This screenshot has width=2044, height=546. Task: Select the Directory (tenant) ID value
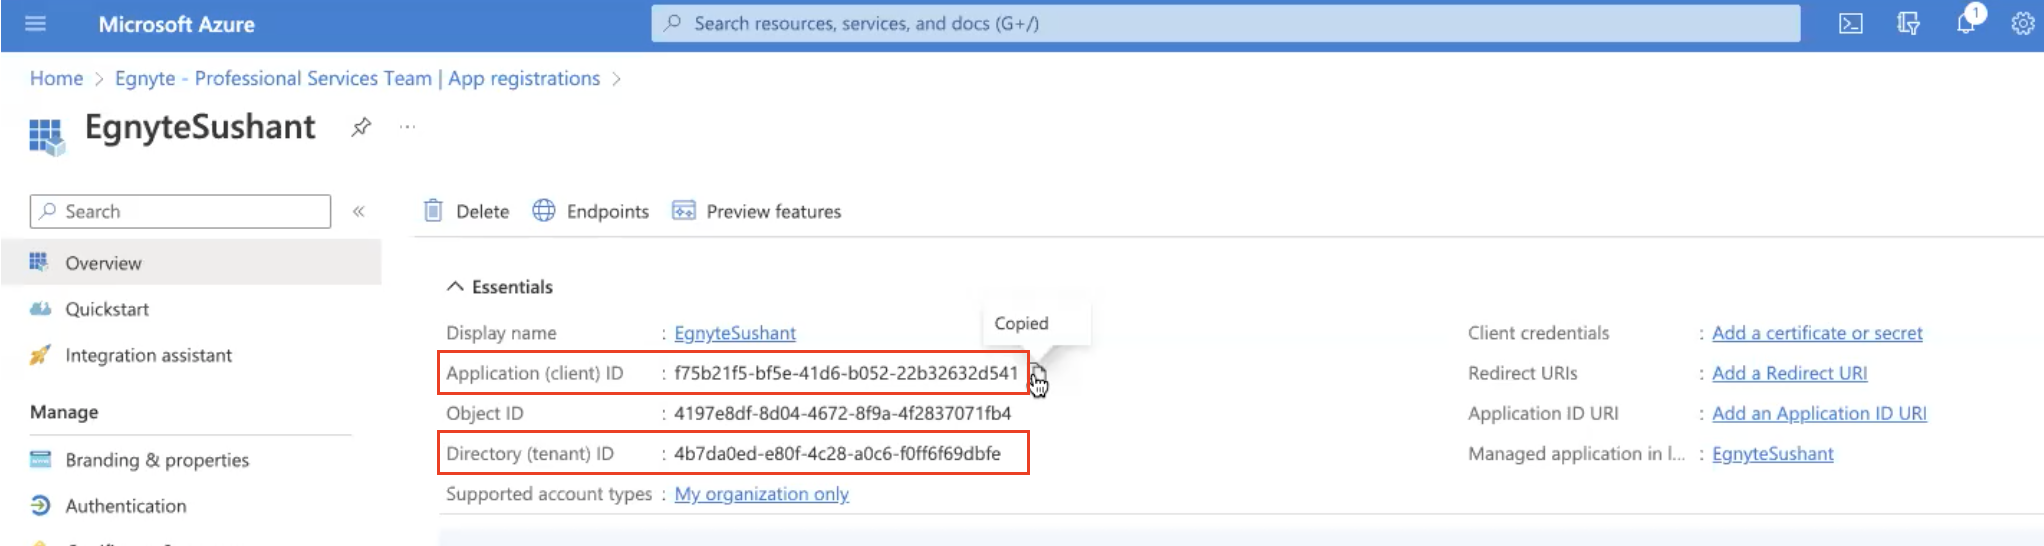837,454
